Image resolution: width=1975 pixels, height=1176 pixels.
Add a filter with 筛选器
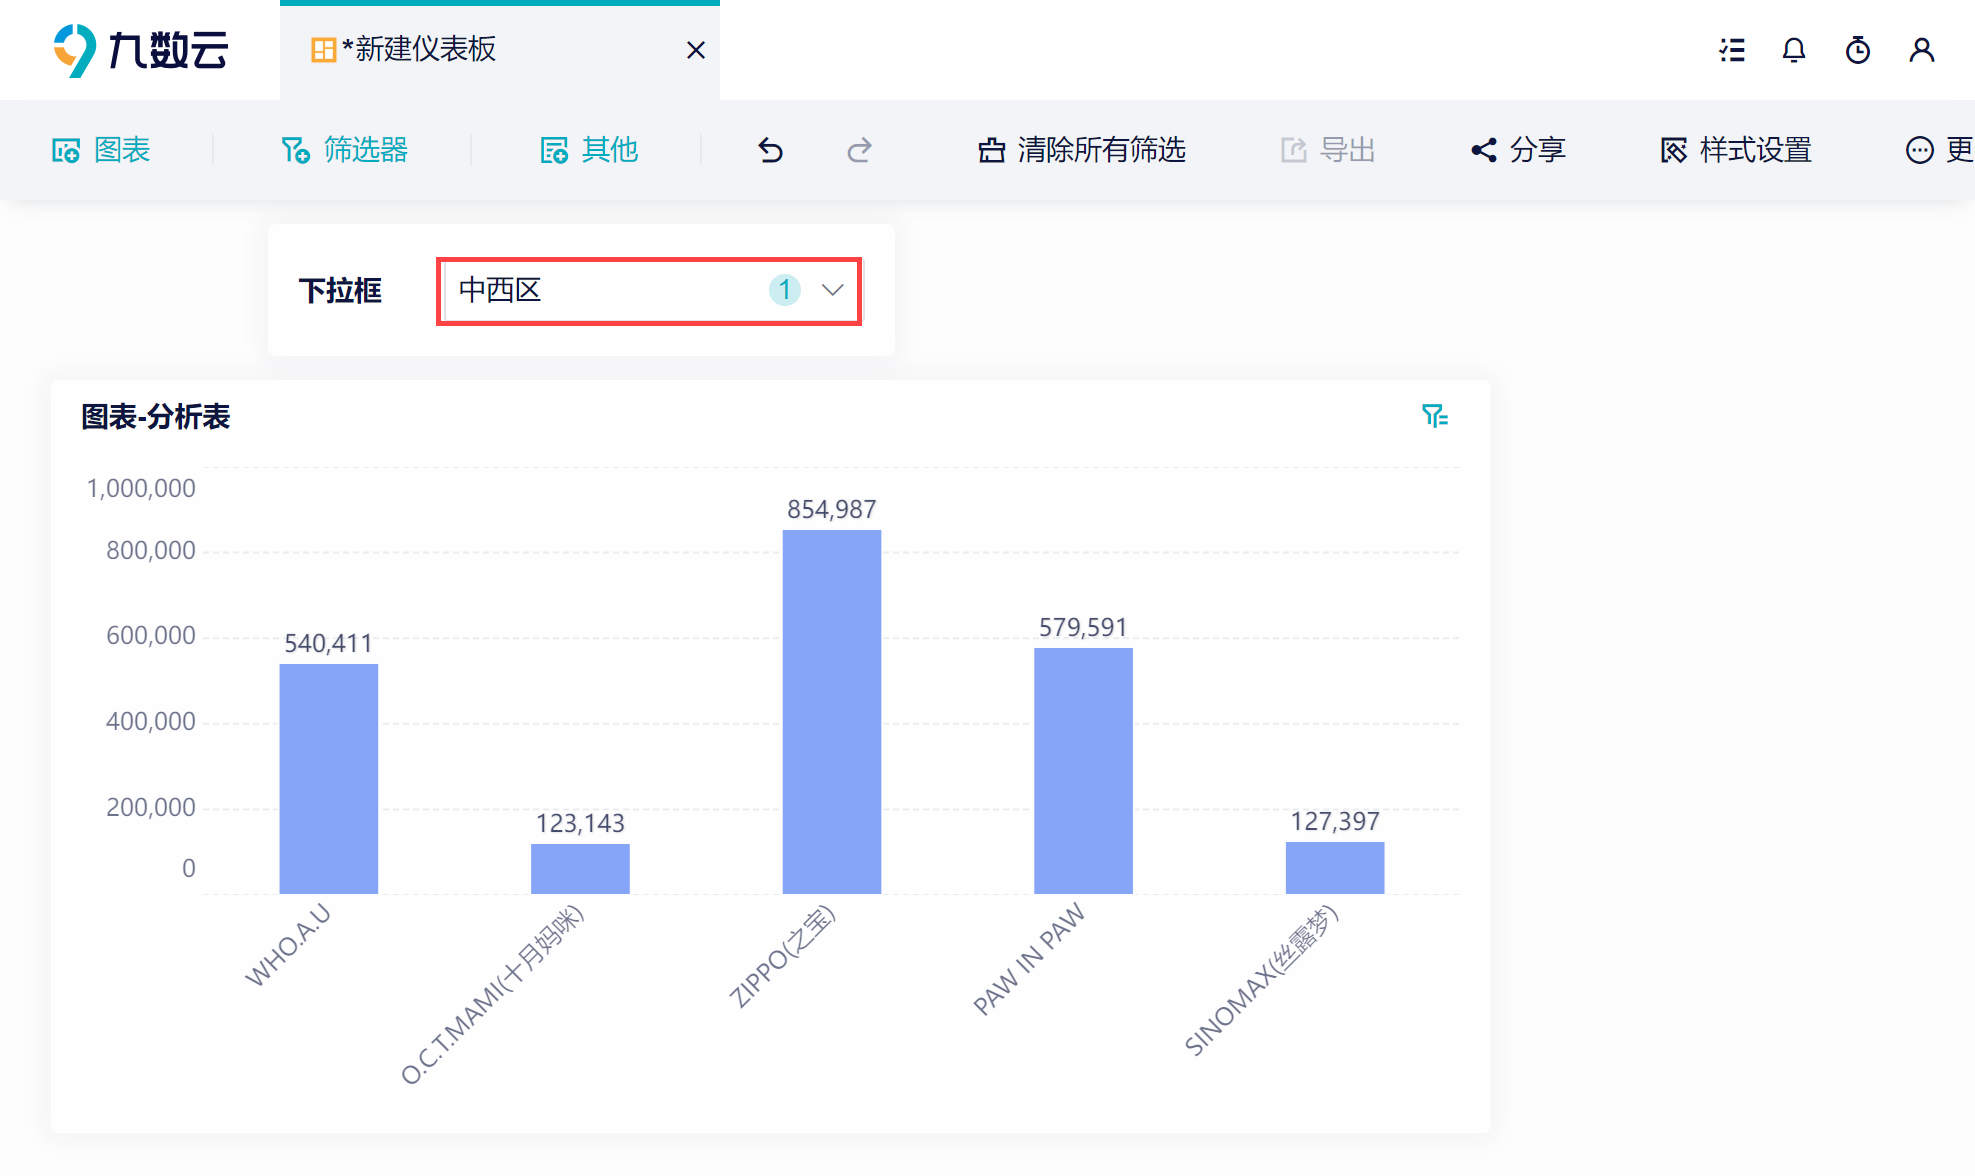click(344, 150)
